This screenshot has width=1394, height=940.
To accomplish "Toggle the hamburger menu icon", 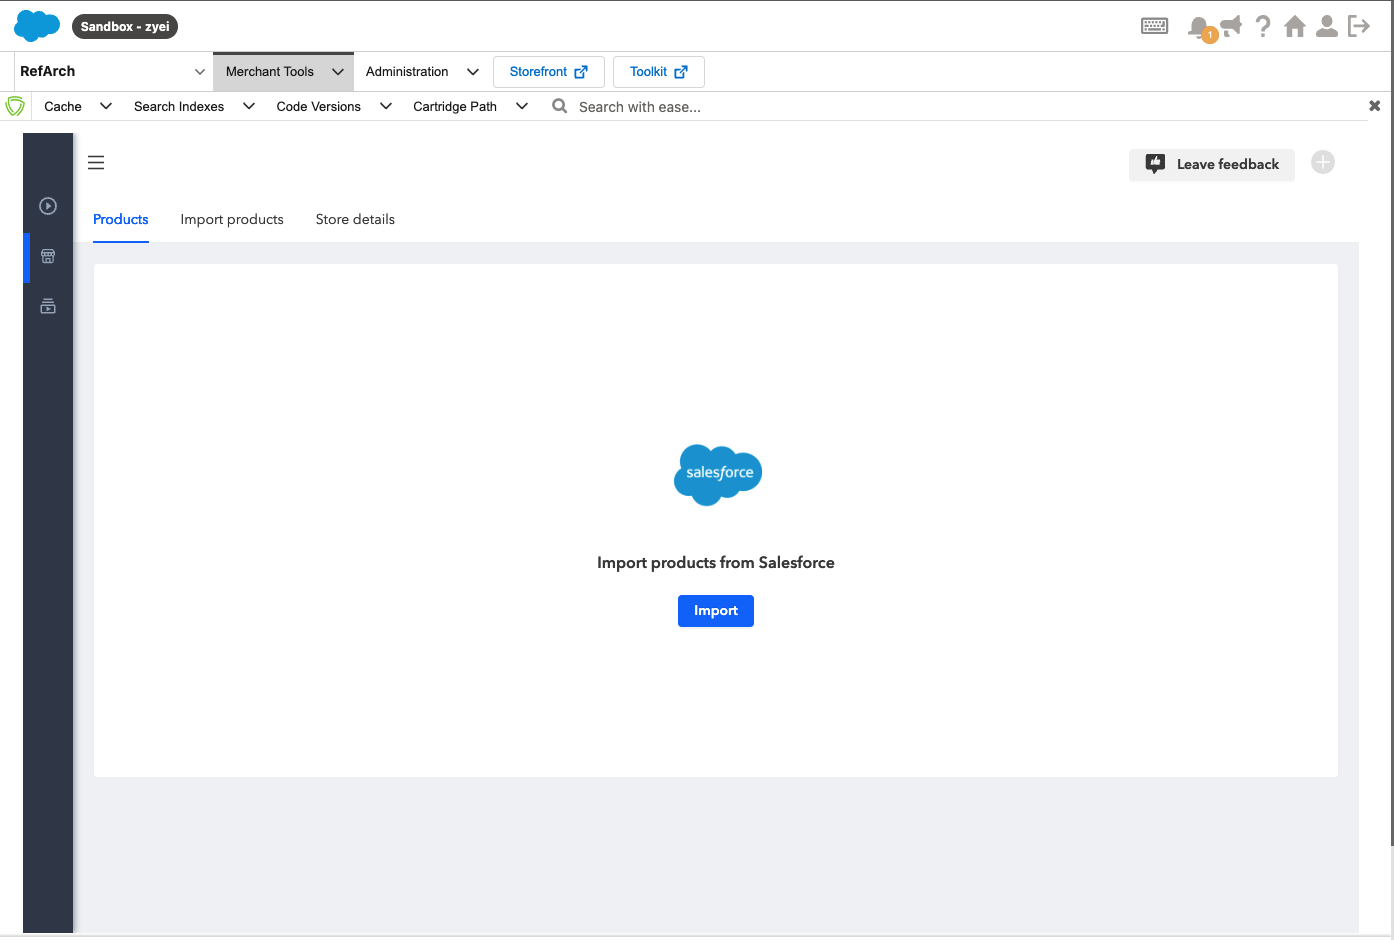I will [96, 163].
